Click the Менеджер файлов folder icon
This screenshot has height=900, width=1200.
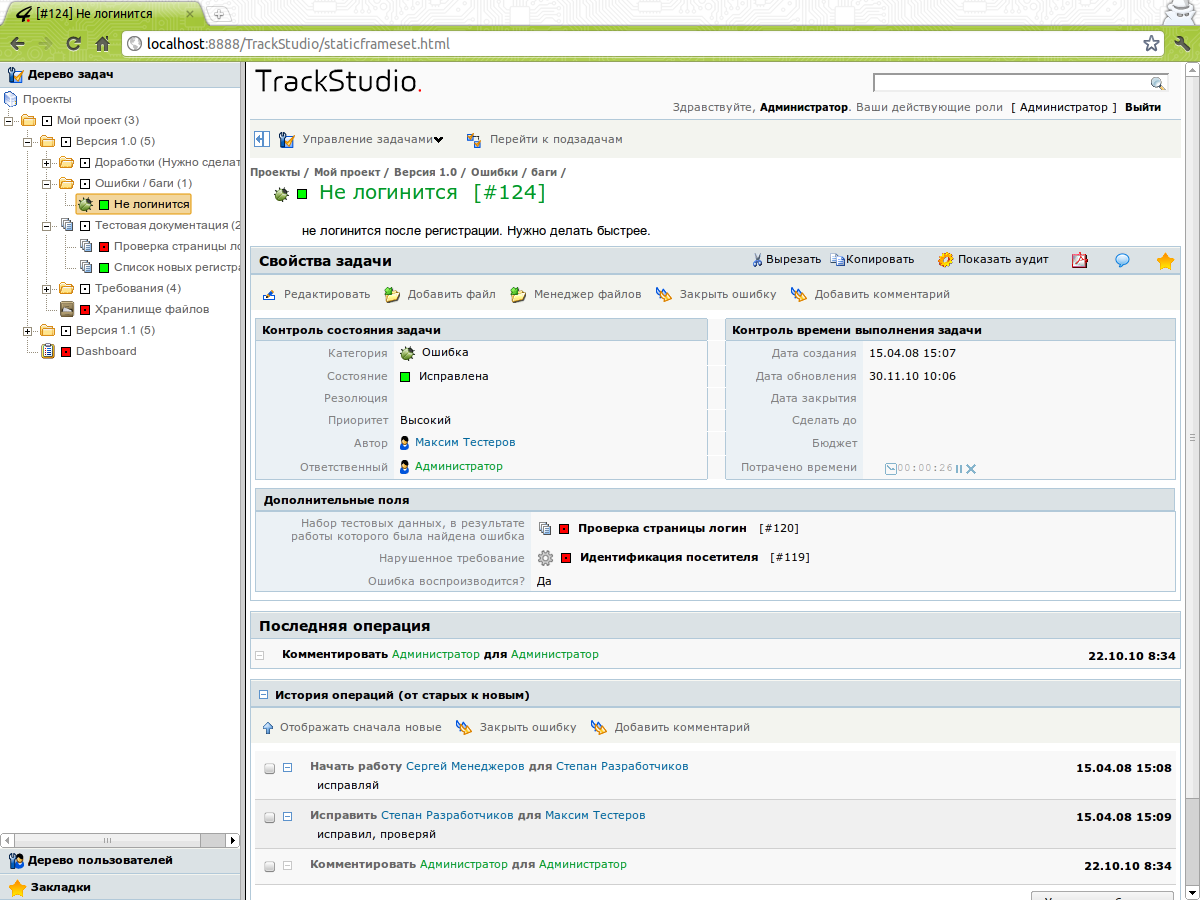pos(518,295)
